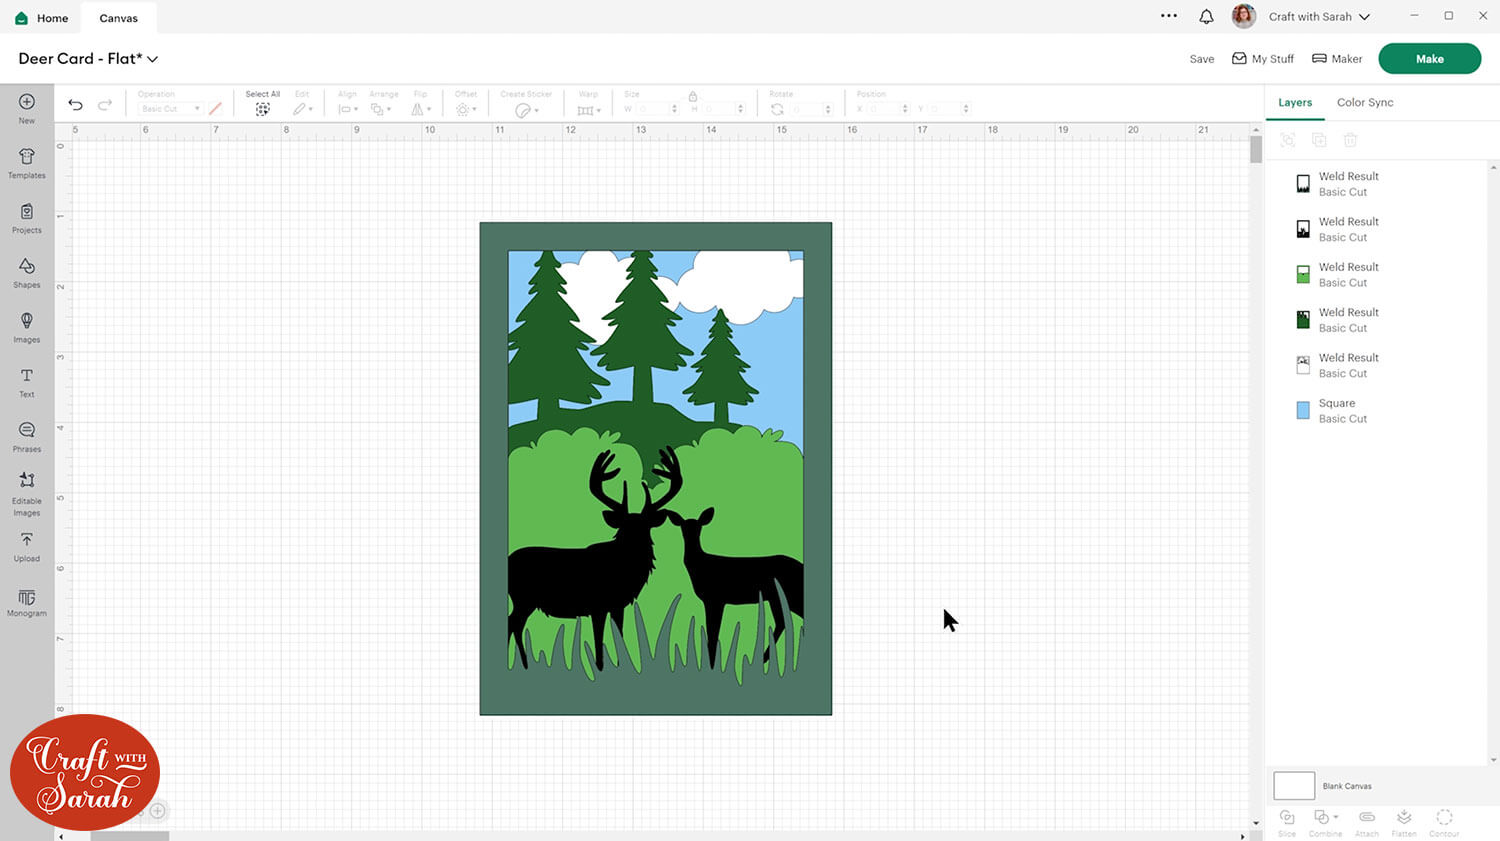The image size is (1500, 841).
Task: Click the Undo arrow icon
Action: tap(75, 105)
